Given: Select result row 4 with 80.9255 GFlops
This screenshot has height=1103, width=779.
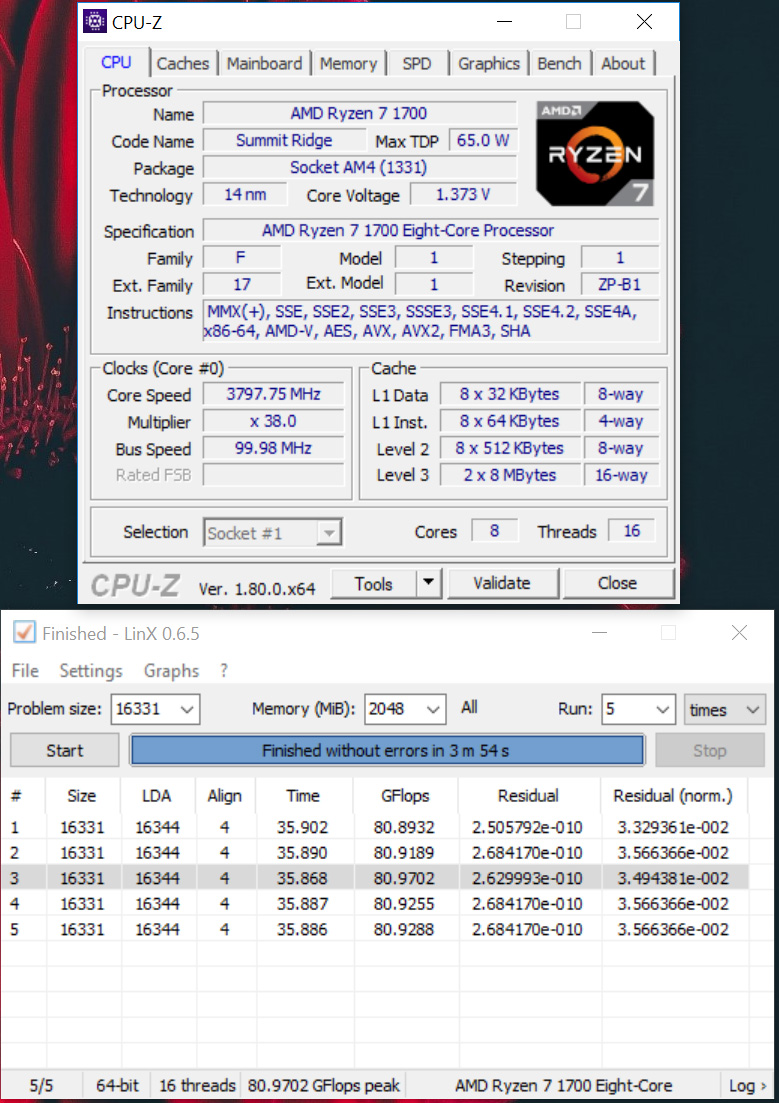Looking at the screenshot, I should [374, 903].
